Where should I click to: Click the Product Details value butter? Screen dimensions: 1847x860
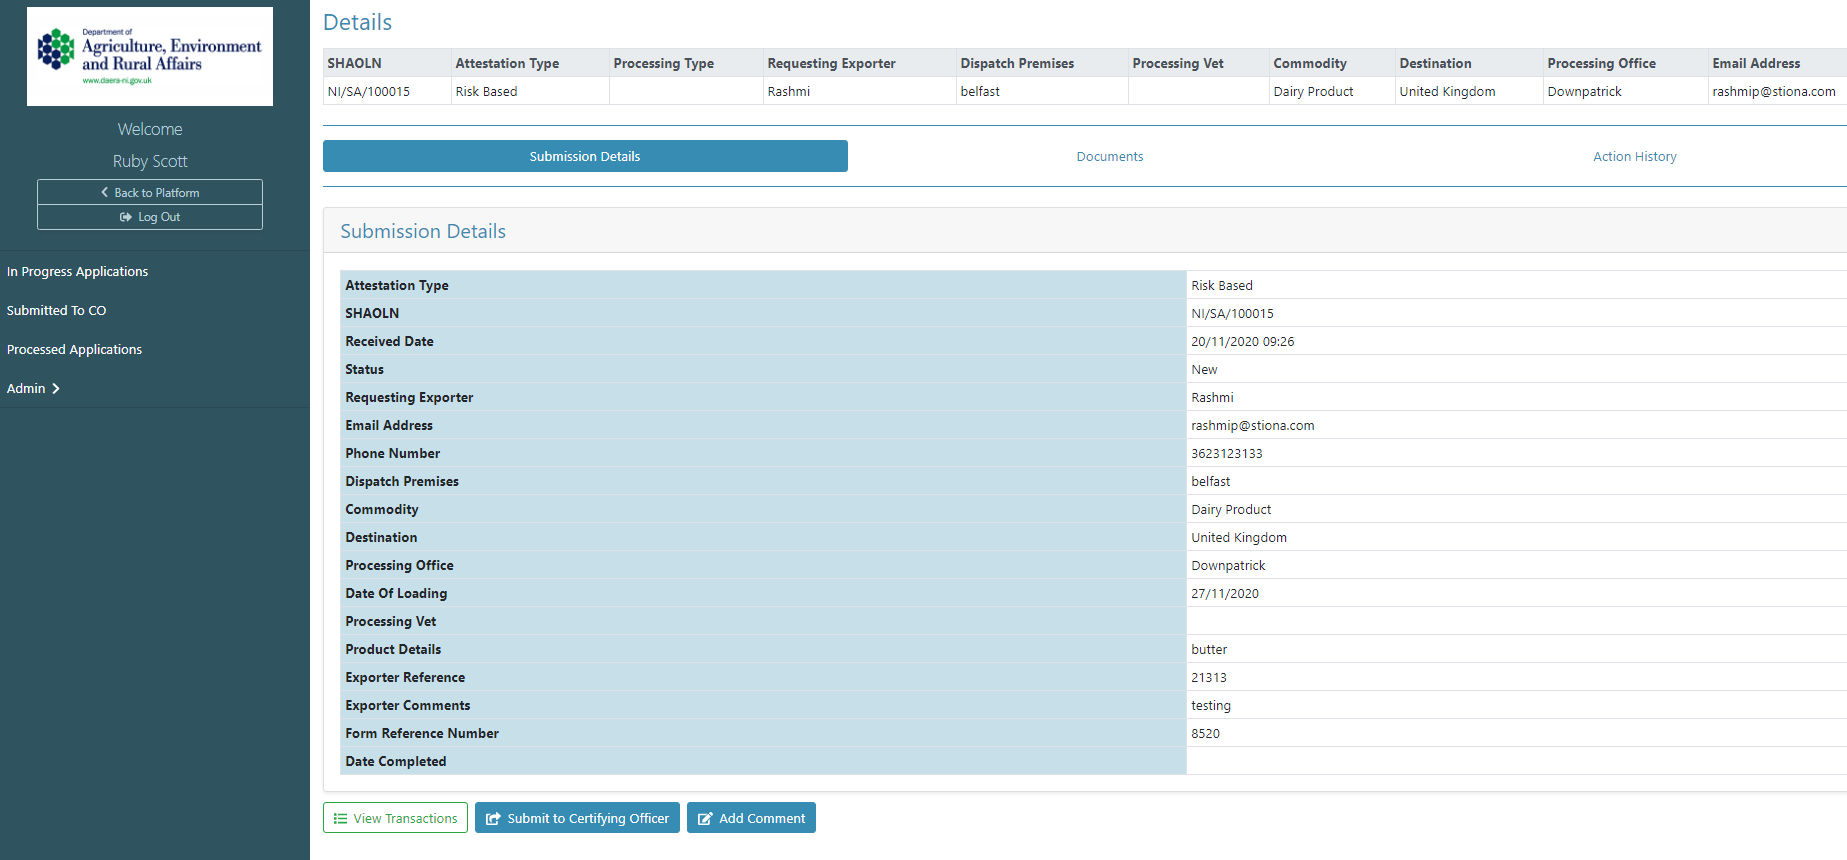coord(1209,649)
